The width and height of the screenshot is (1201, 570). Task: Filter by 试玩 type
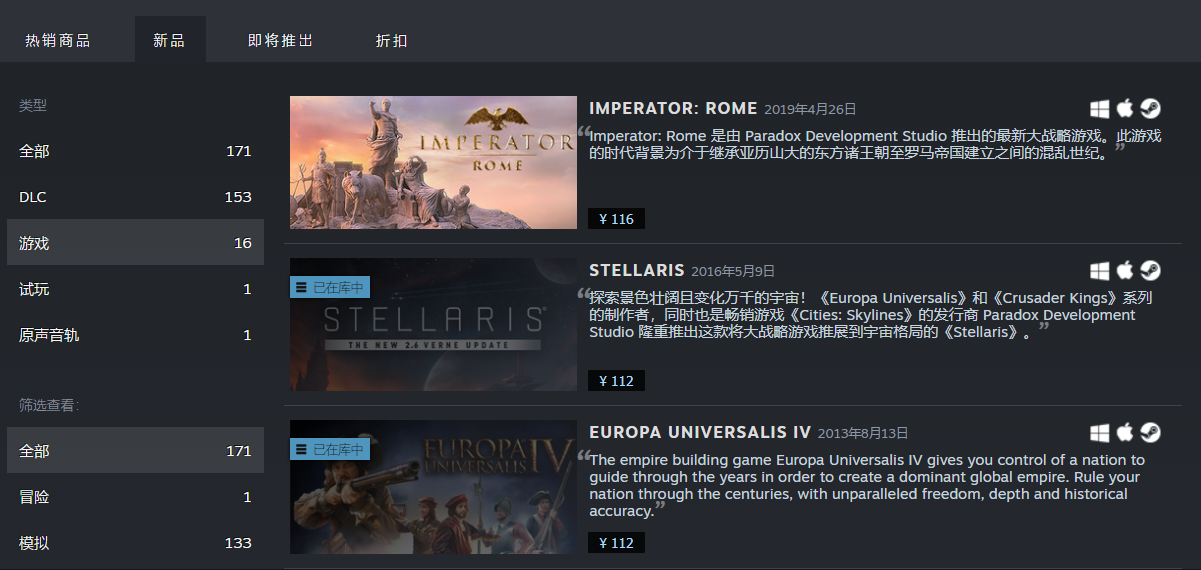[135, 289]
